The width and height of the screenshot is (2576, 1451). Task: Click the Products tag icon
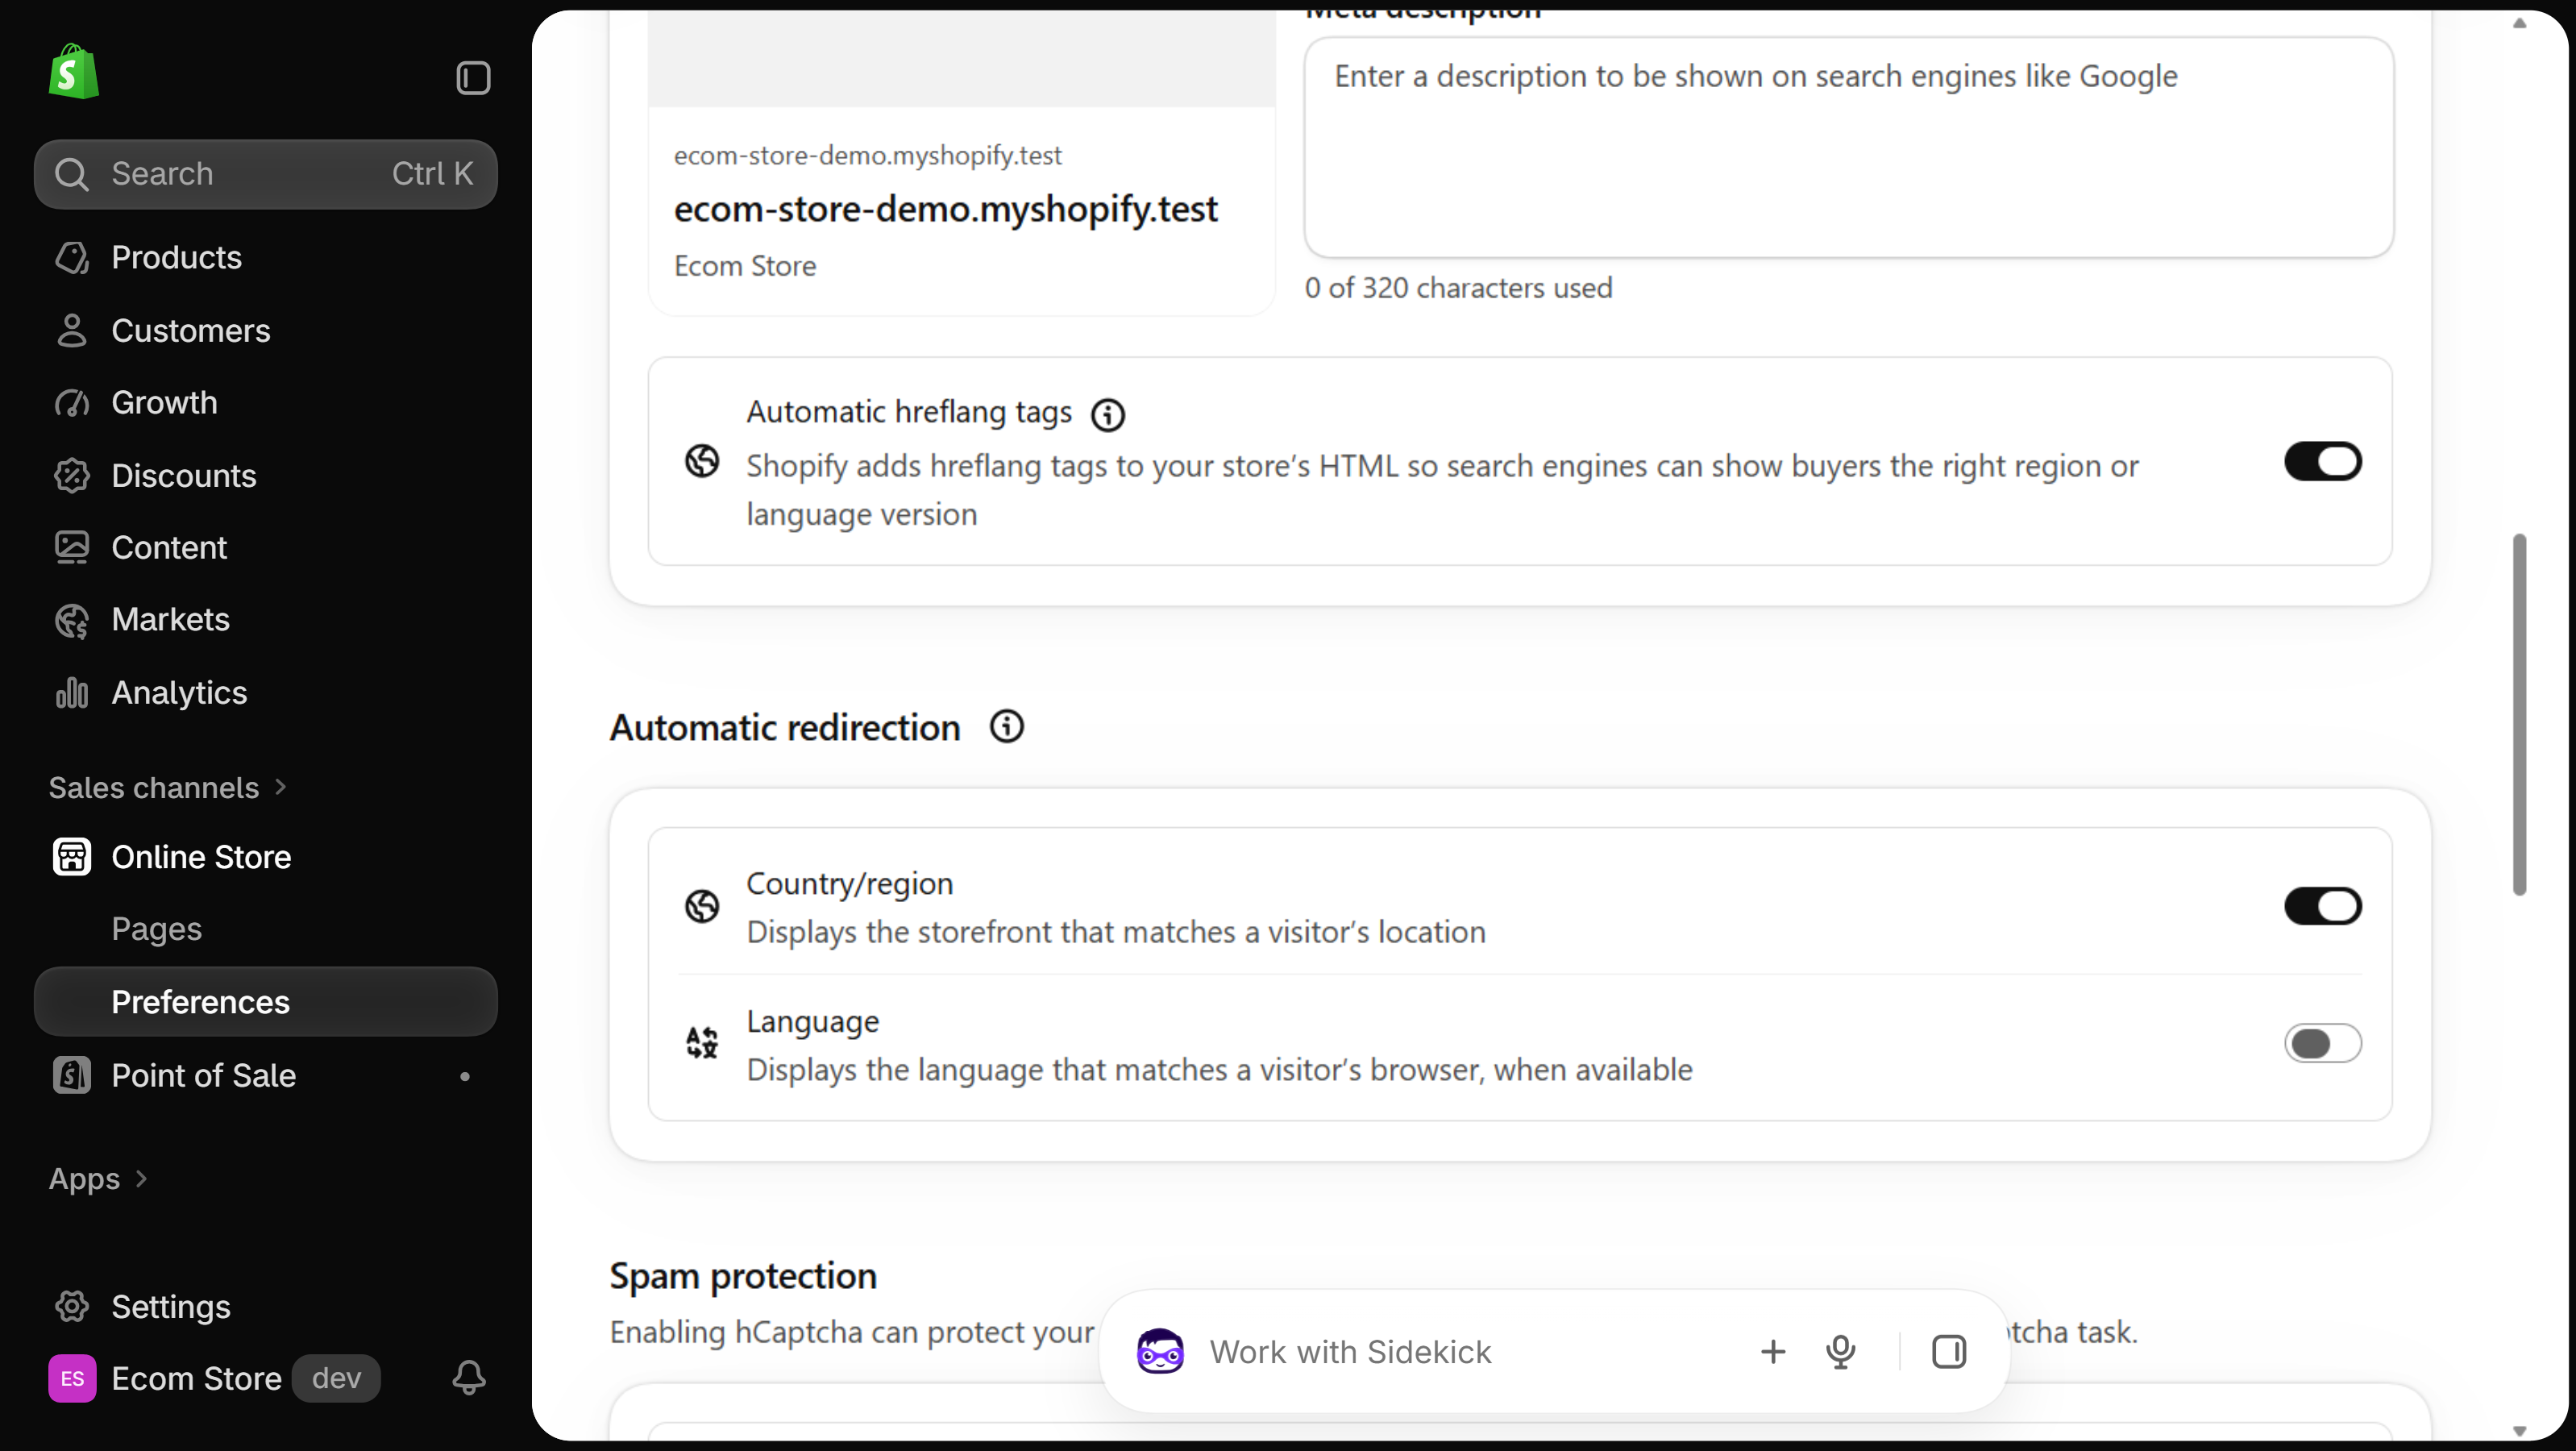[x=72, y=258]
